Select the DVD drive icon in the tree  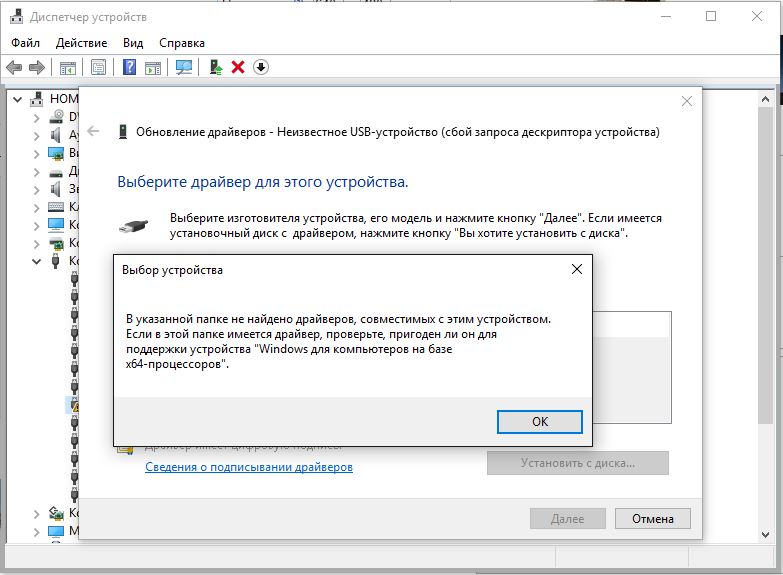tap(56, 117)
